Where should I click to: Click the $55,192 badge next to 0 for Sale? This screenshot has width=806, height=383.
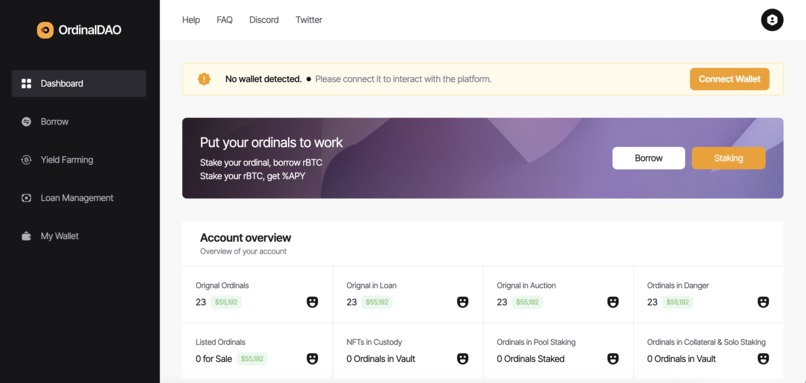point(252,359)
